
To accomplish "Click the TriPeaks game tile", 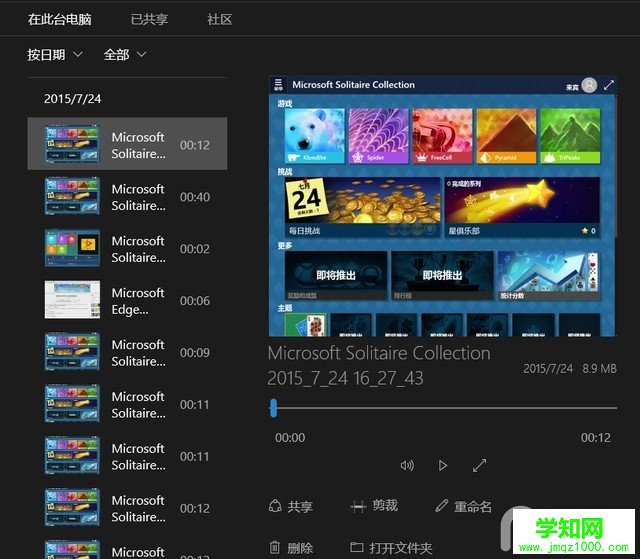I will pyautogui.click(x=570, y=136).
